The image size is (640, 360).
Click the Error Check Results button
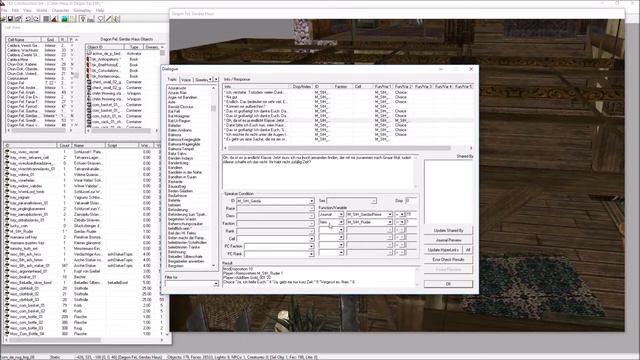[448, 260]
